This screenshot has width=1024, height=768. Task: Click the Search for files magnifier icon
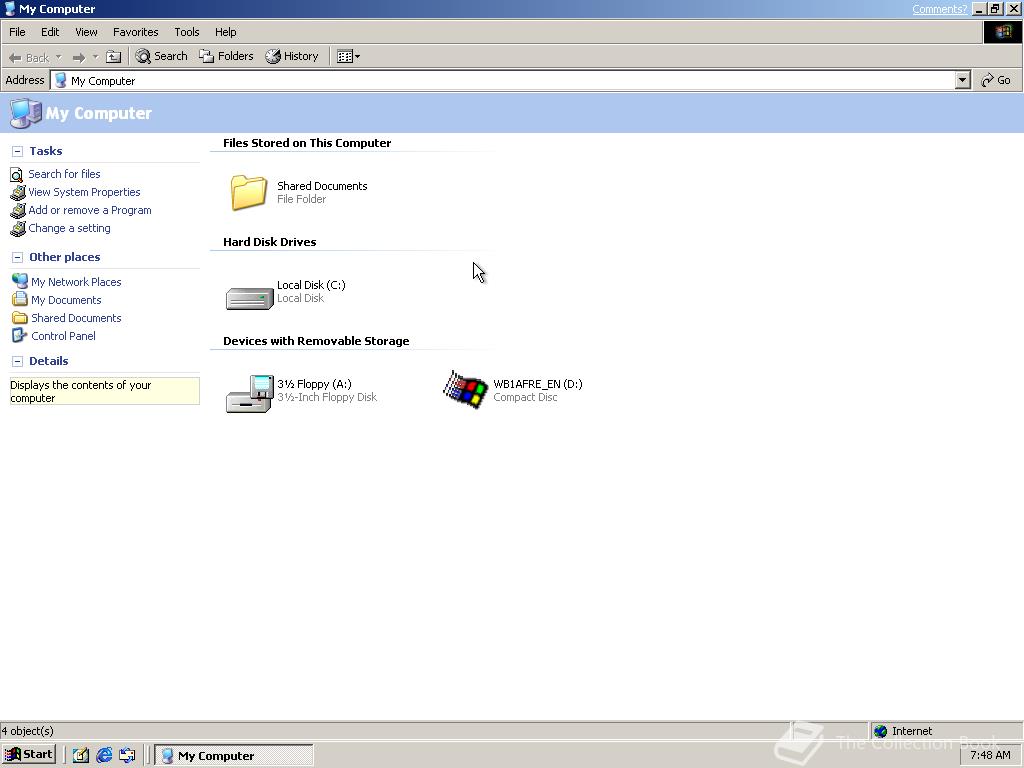(x=17, y=175)
